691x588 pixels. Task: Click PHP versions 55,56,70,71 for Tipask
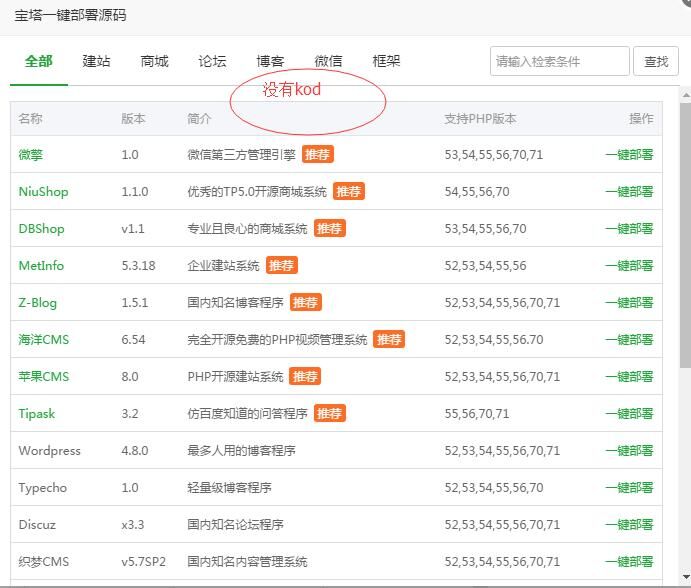[477, 414]
